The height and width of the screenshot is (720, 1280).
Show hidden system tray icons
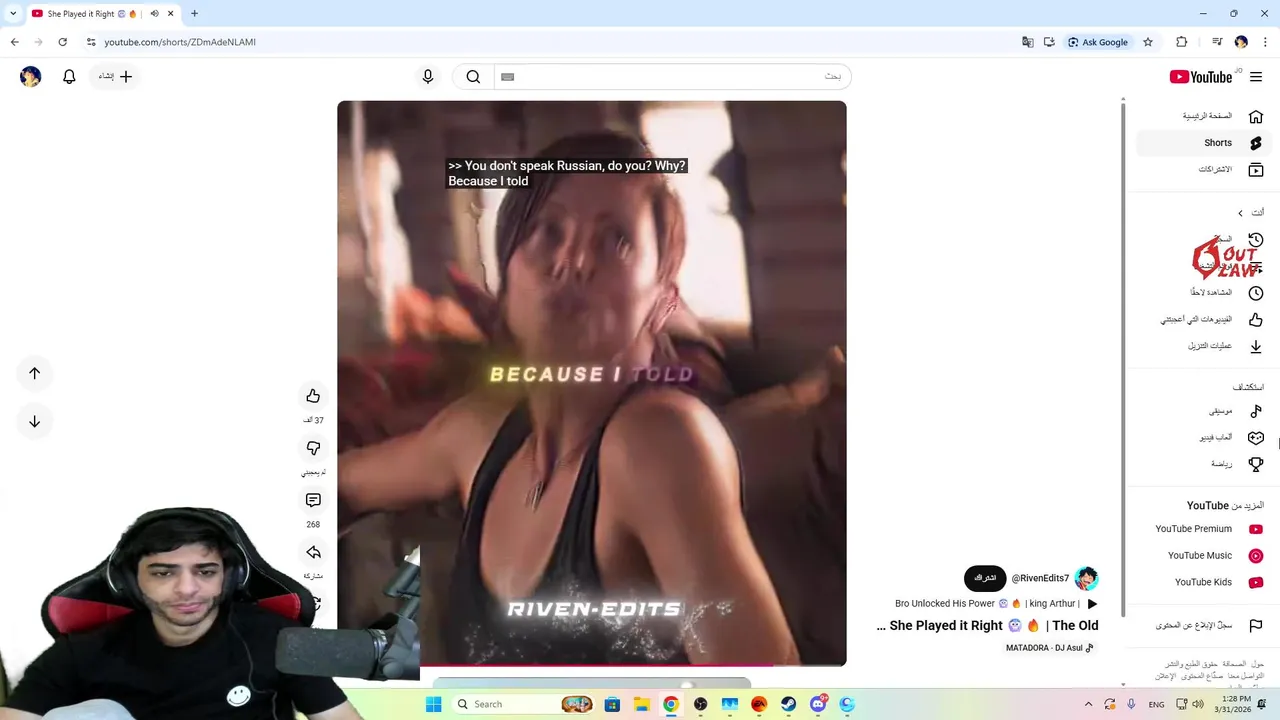pyautogui.click(x=1088, y=704)
